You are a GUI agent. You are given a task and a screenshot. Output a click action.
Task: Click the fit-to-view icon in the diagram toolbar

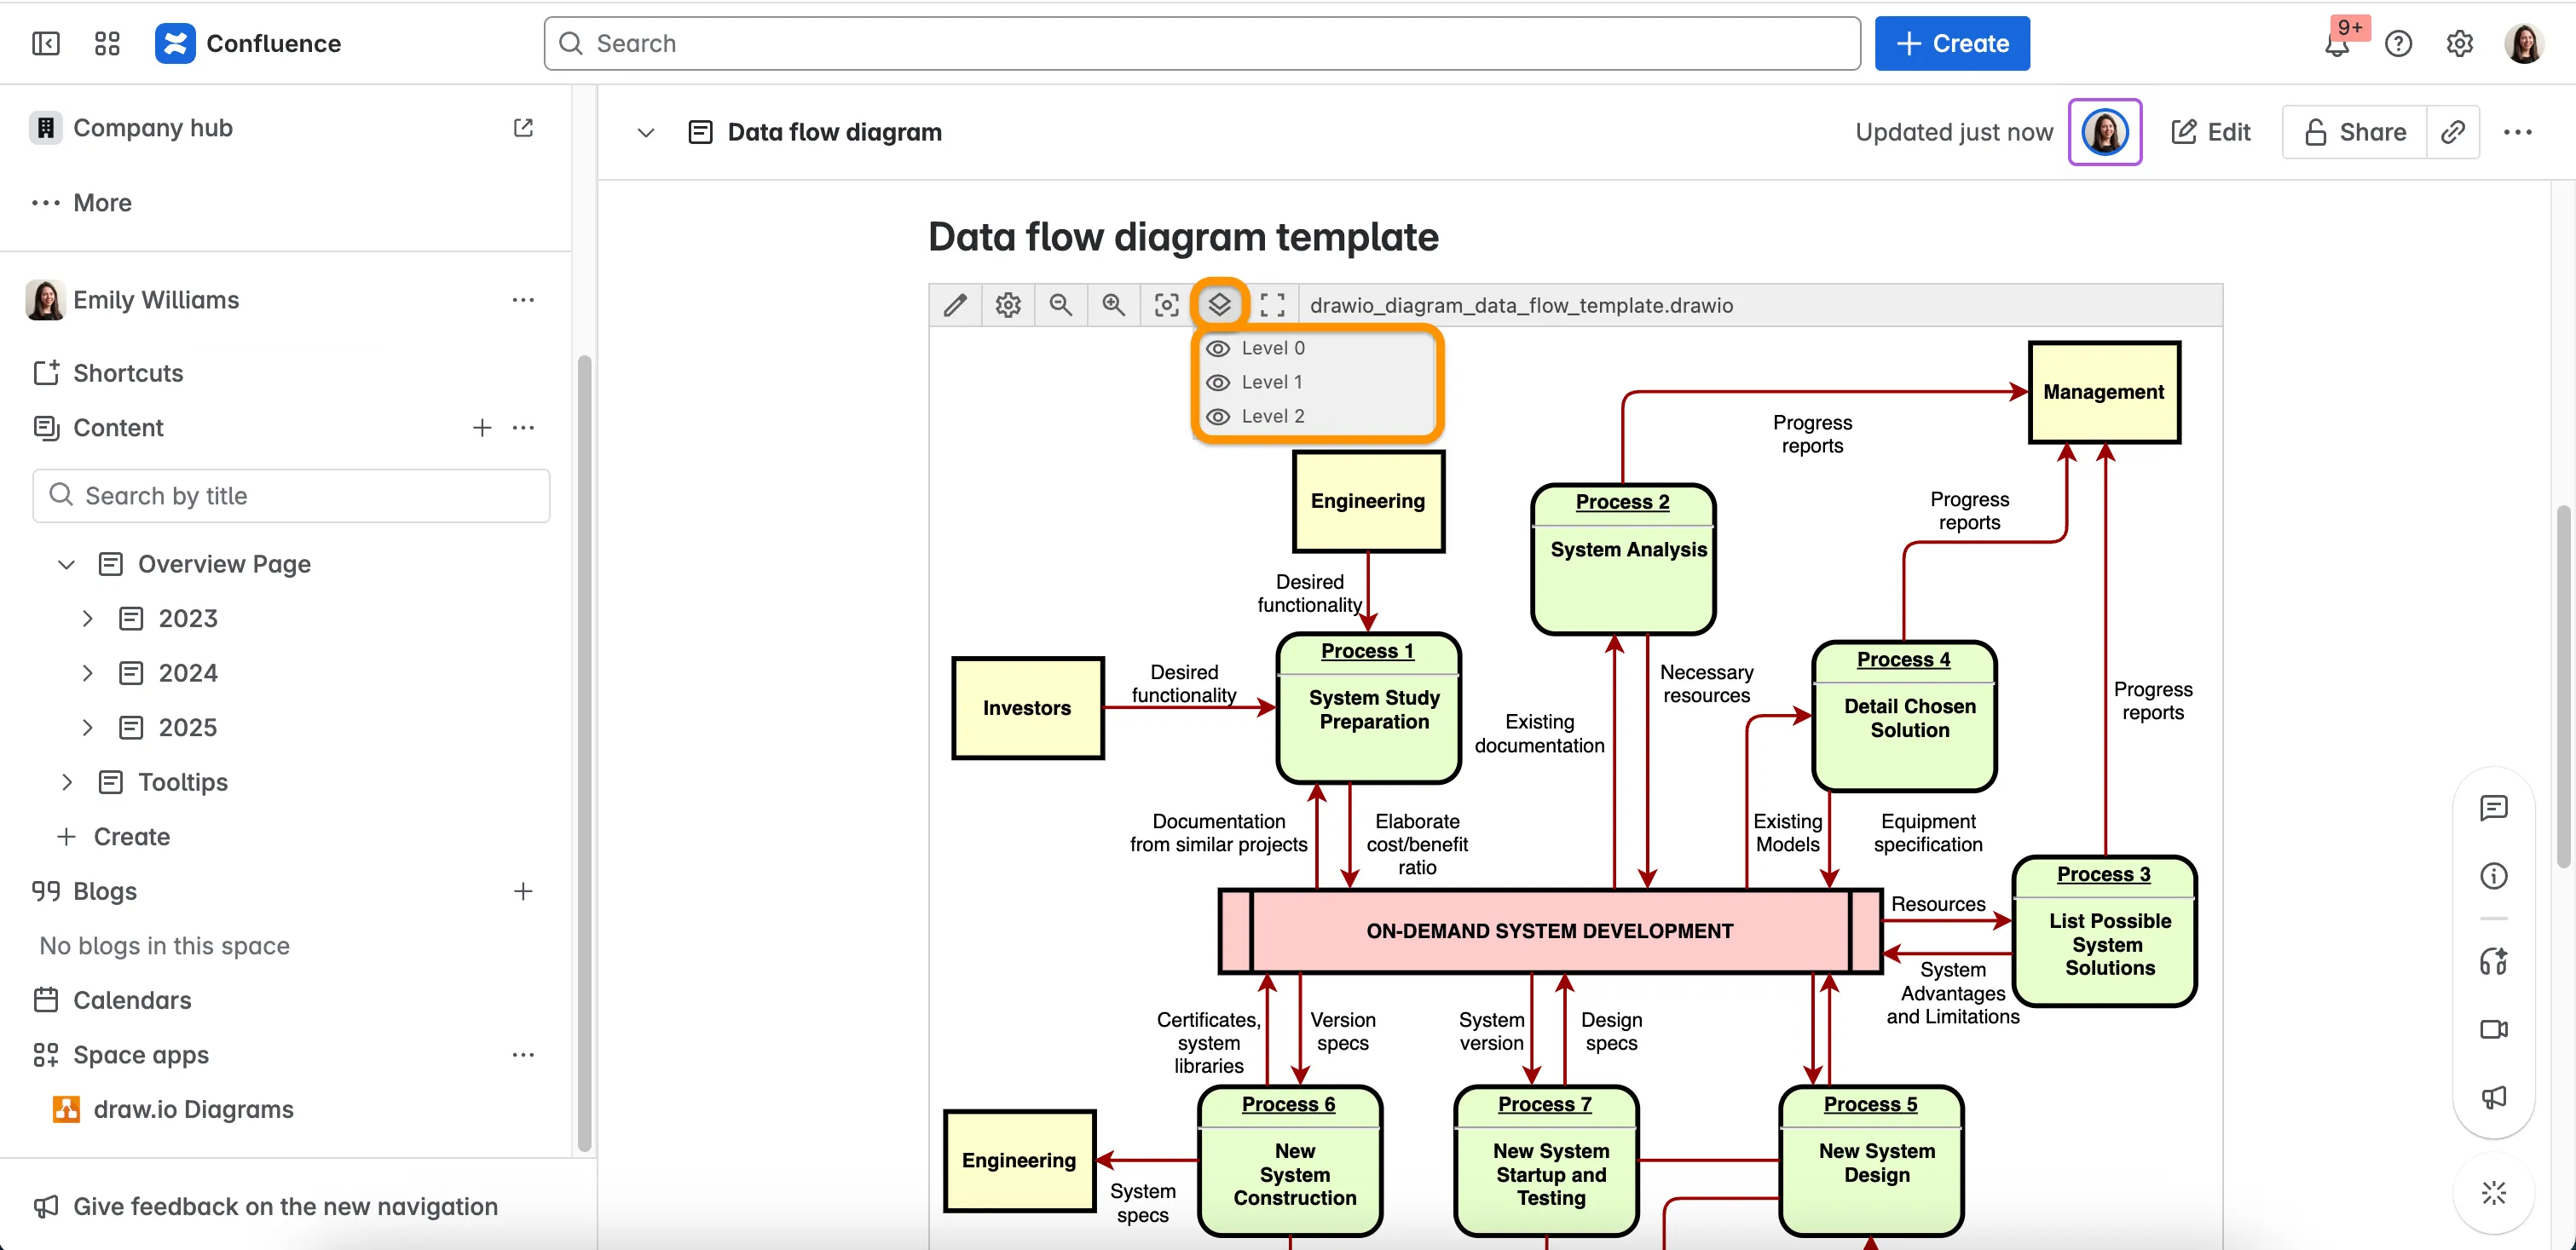click(1166, 305)
